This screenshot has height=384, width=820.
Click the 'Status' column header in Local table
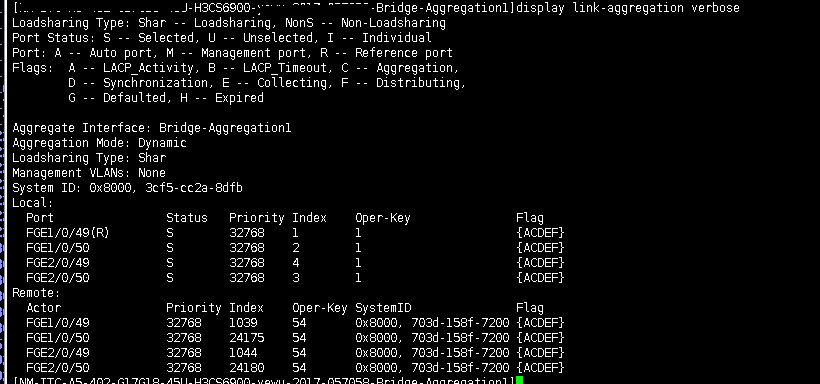(x=187, y=218)
